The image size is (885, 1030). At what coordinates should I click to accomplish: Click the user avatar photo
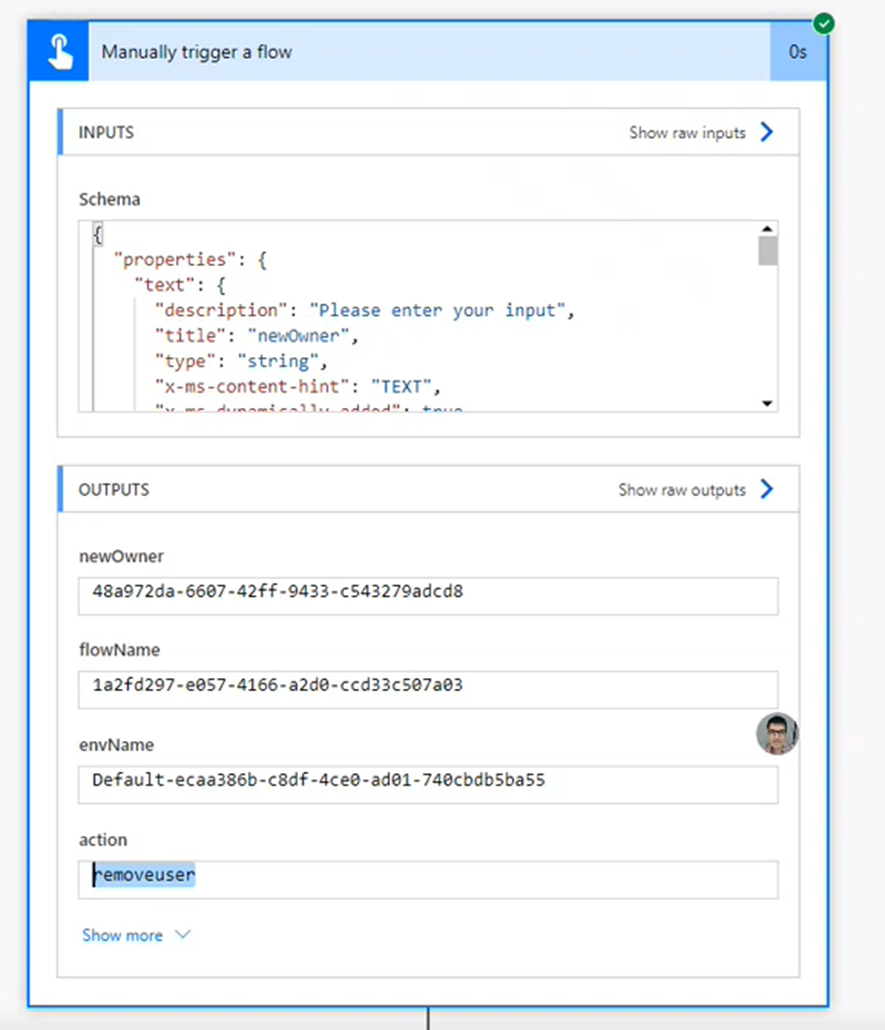pos(777,734)
